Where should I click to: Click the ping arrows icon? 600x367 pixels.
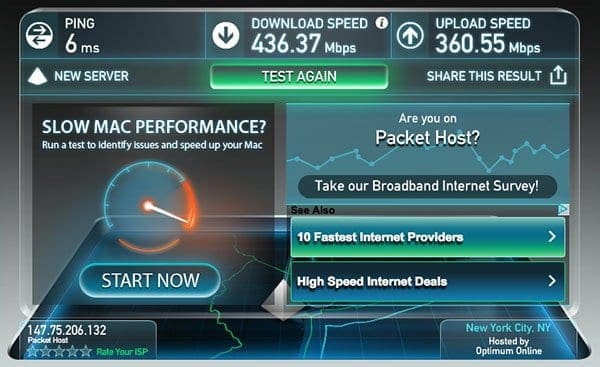tap(39, 35)
